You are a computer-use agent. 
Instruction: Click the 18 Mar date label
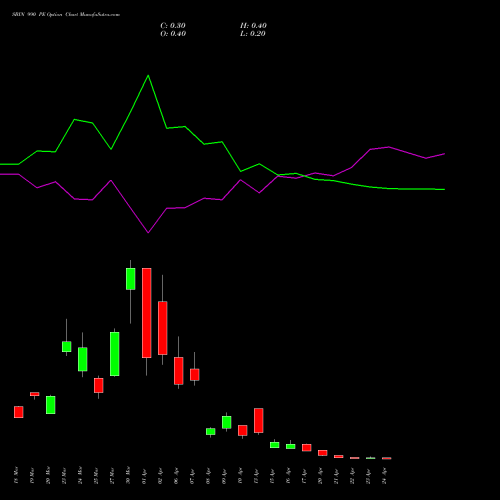tap(16, 475)
